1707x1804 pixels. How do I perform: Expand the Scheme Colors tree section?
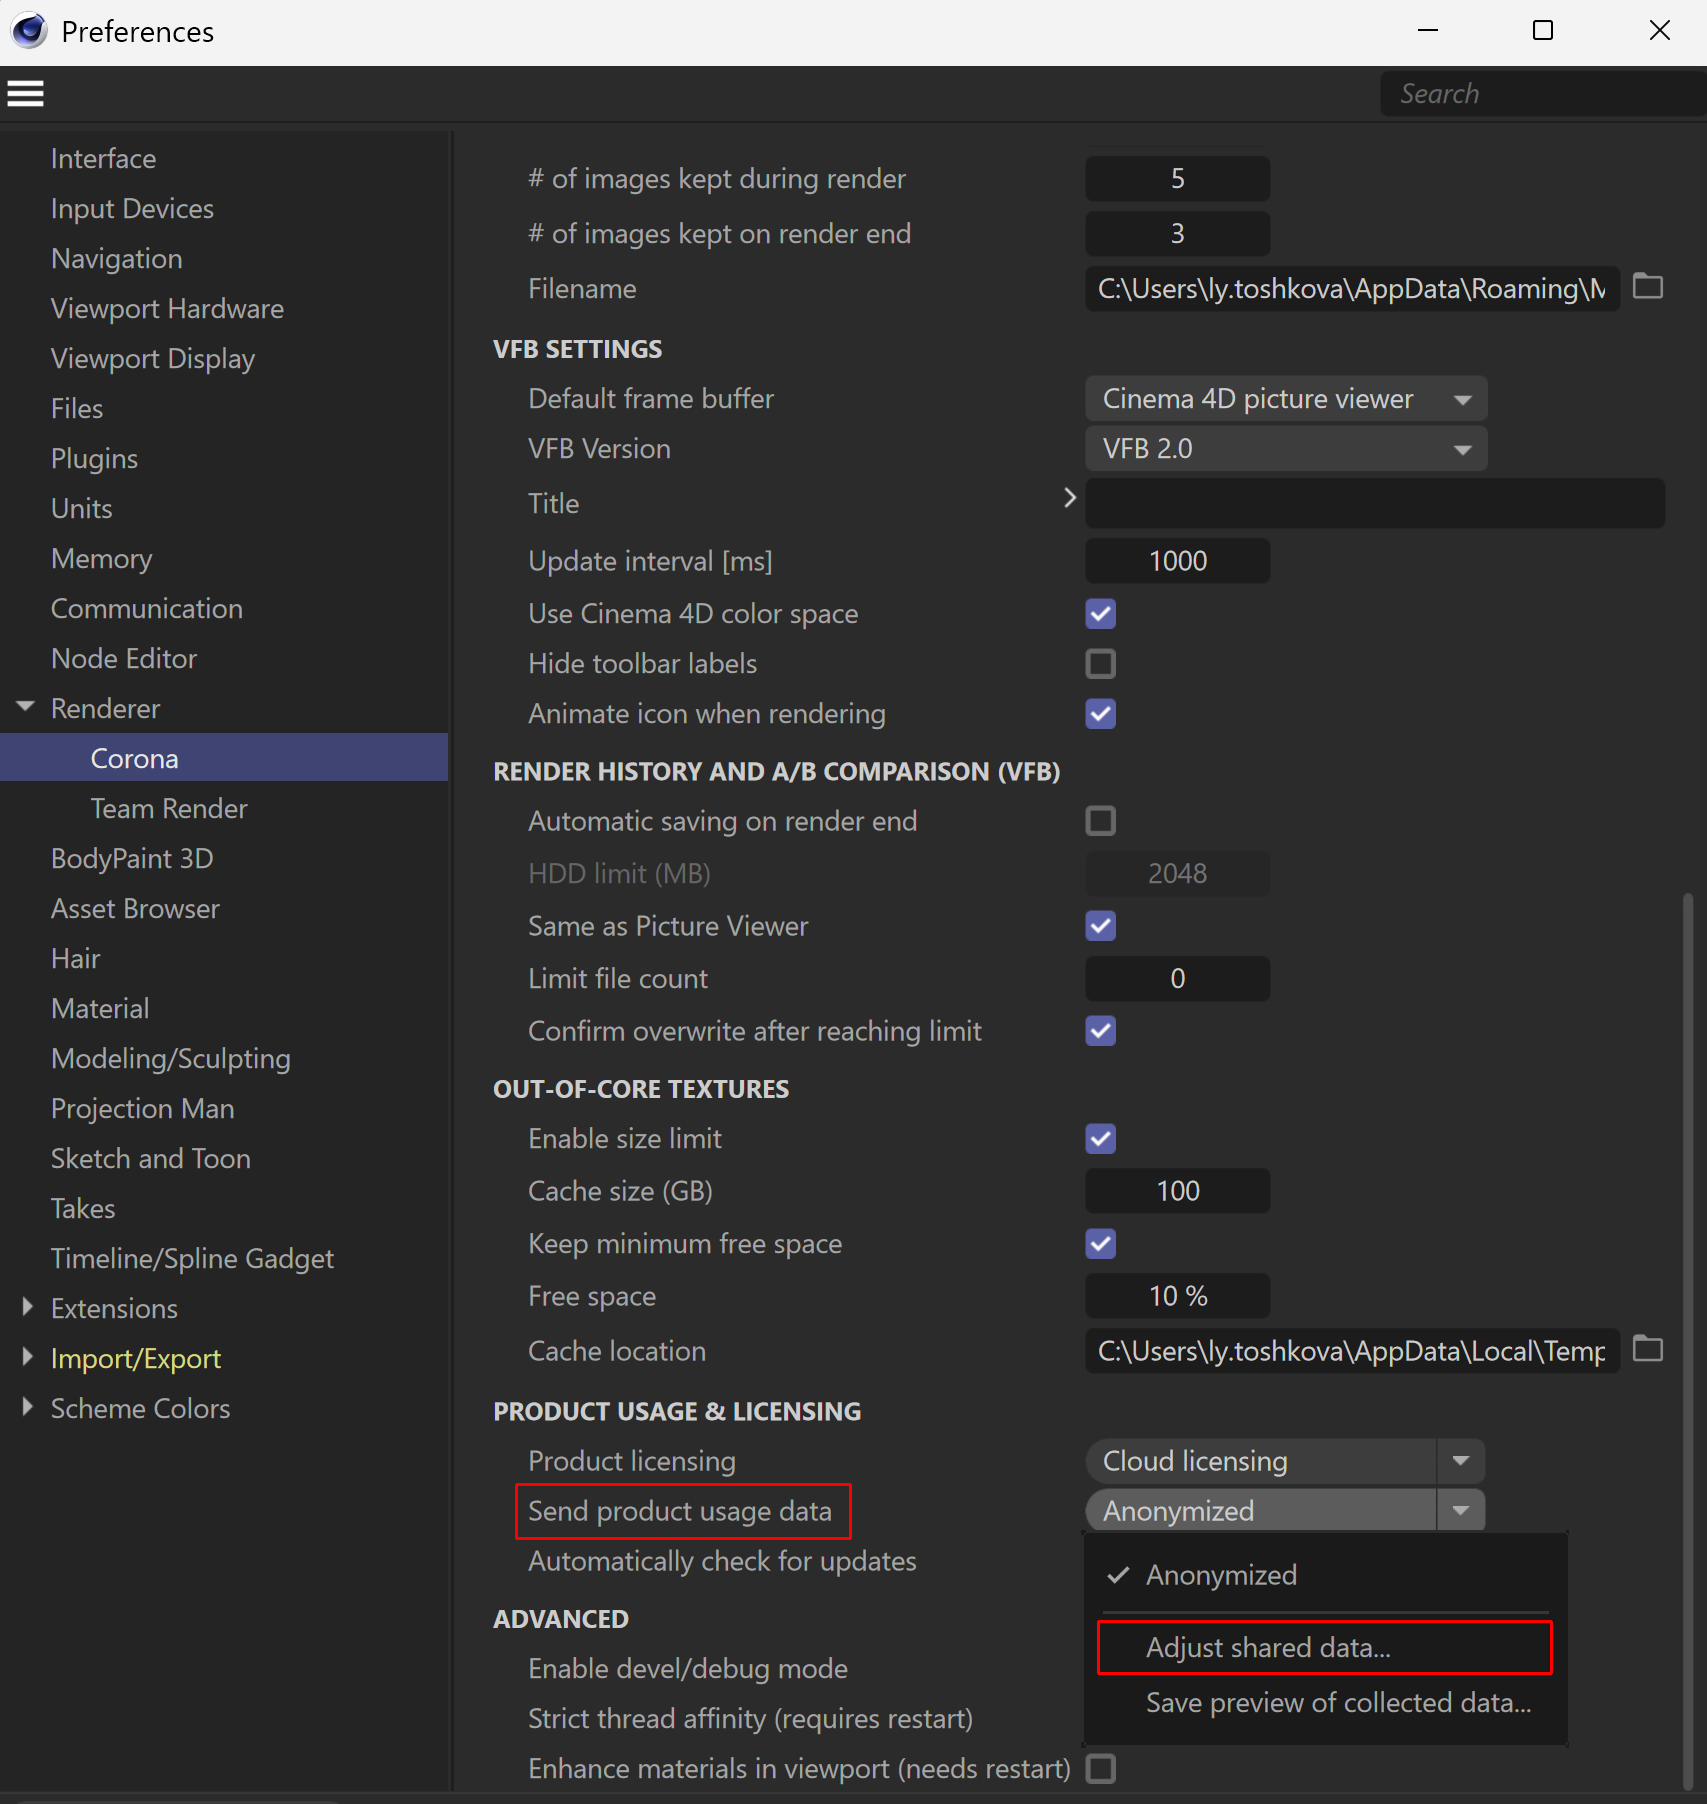[26, 1408]
